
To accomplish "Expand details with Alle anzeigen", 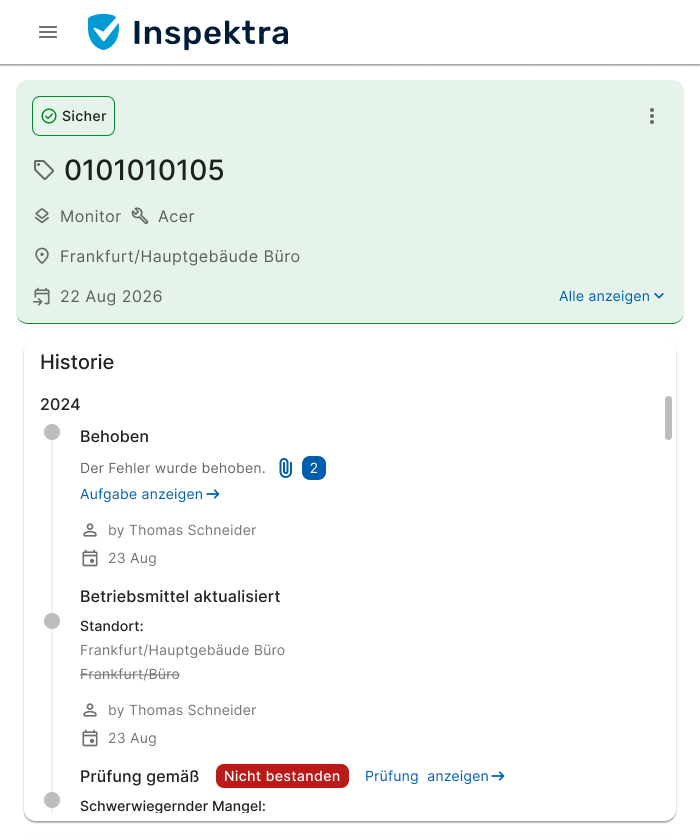I will pos(611,296).
